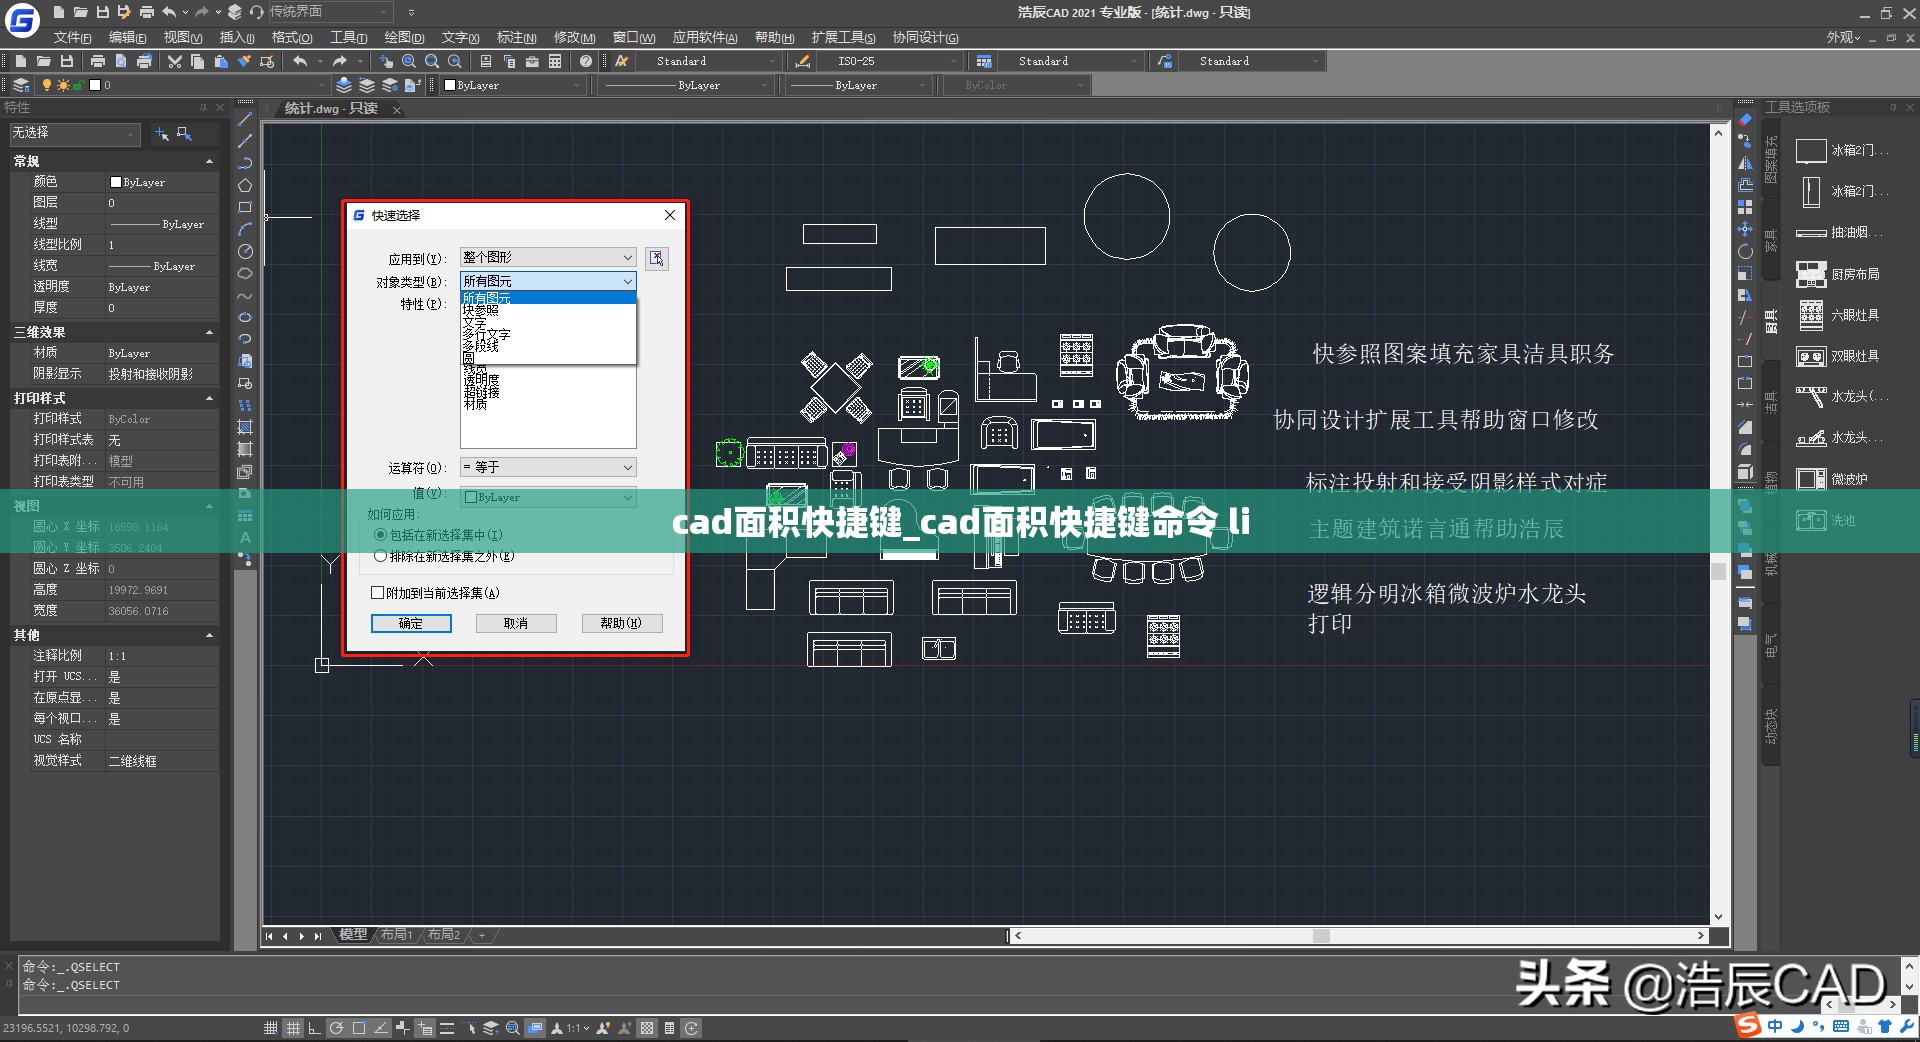The height and width of the screenshot is (1042, 1920).
Task: Click the 厨房布局 tool palette item
Action: 1838,274
